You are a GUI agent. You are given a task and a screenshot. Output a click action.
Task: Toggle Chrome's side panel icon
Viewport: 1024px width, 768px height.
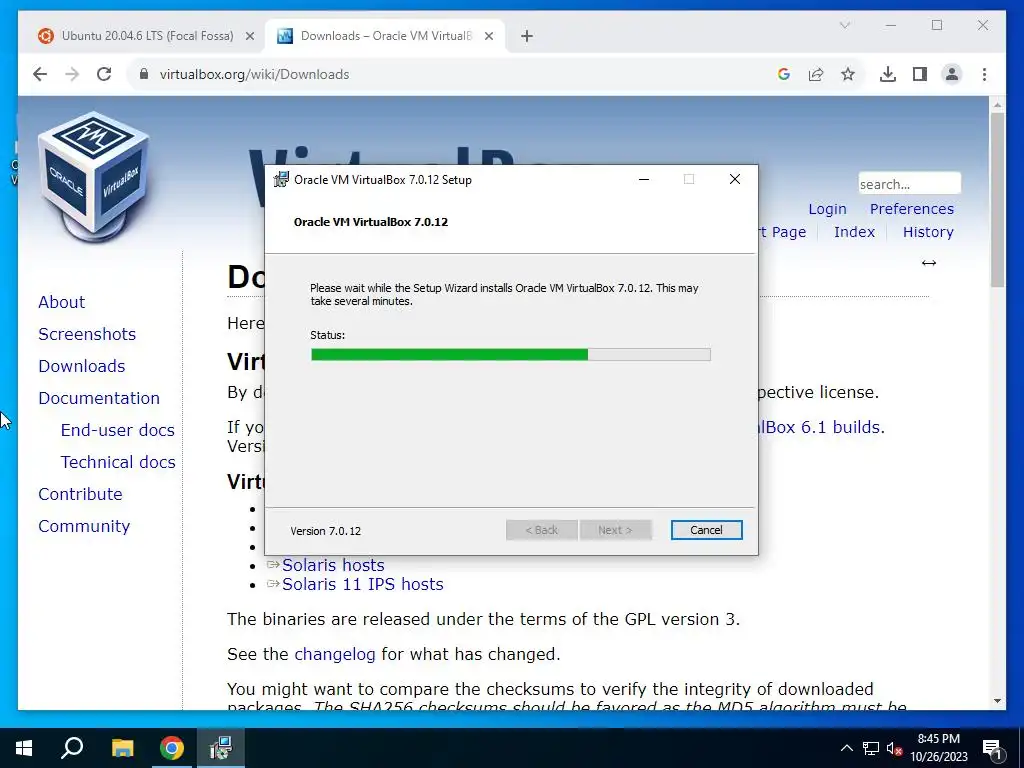(x=920, y=74)
